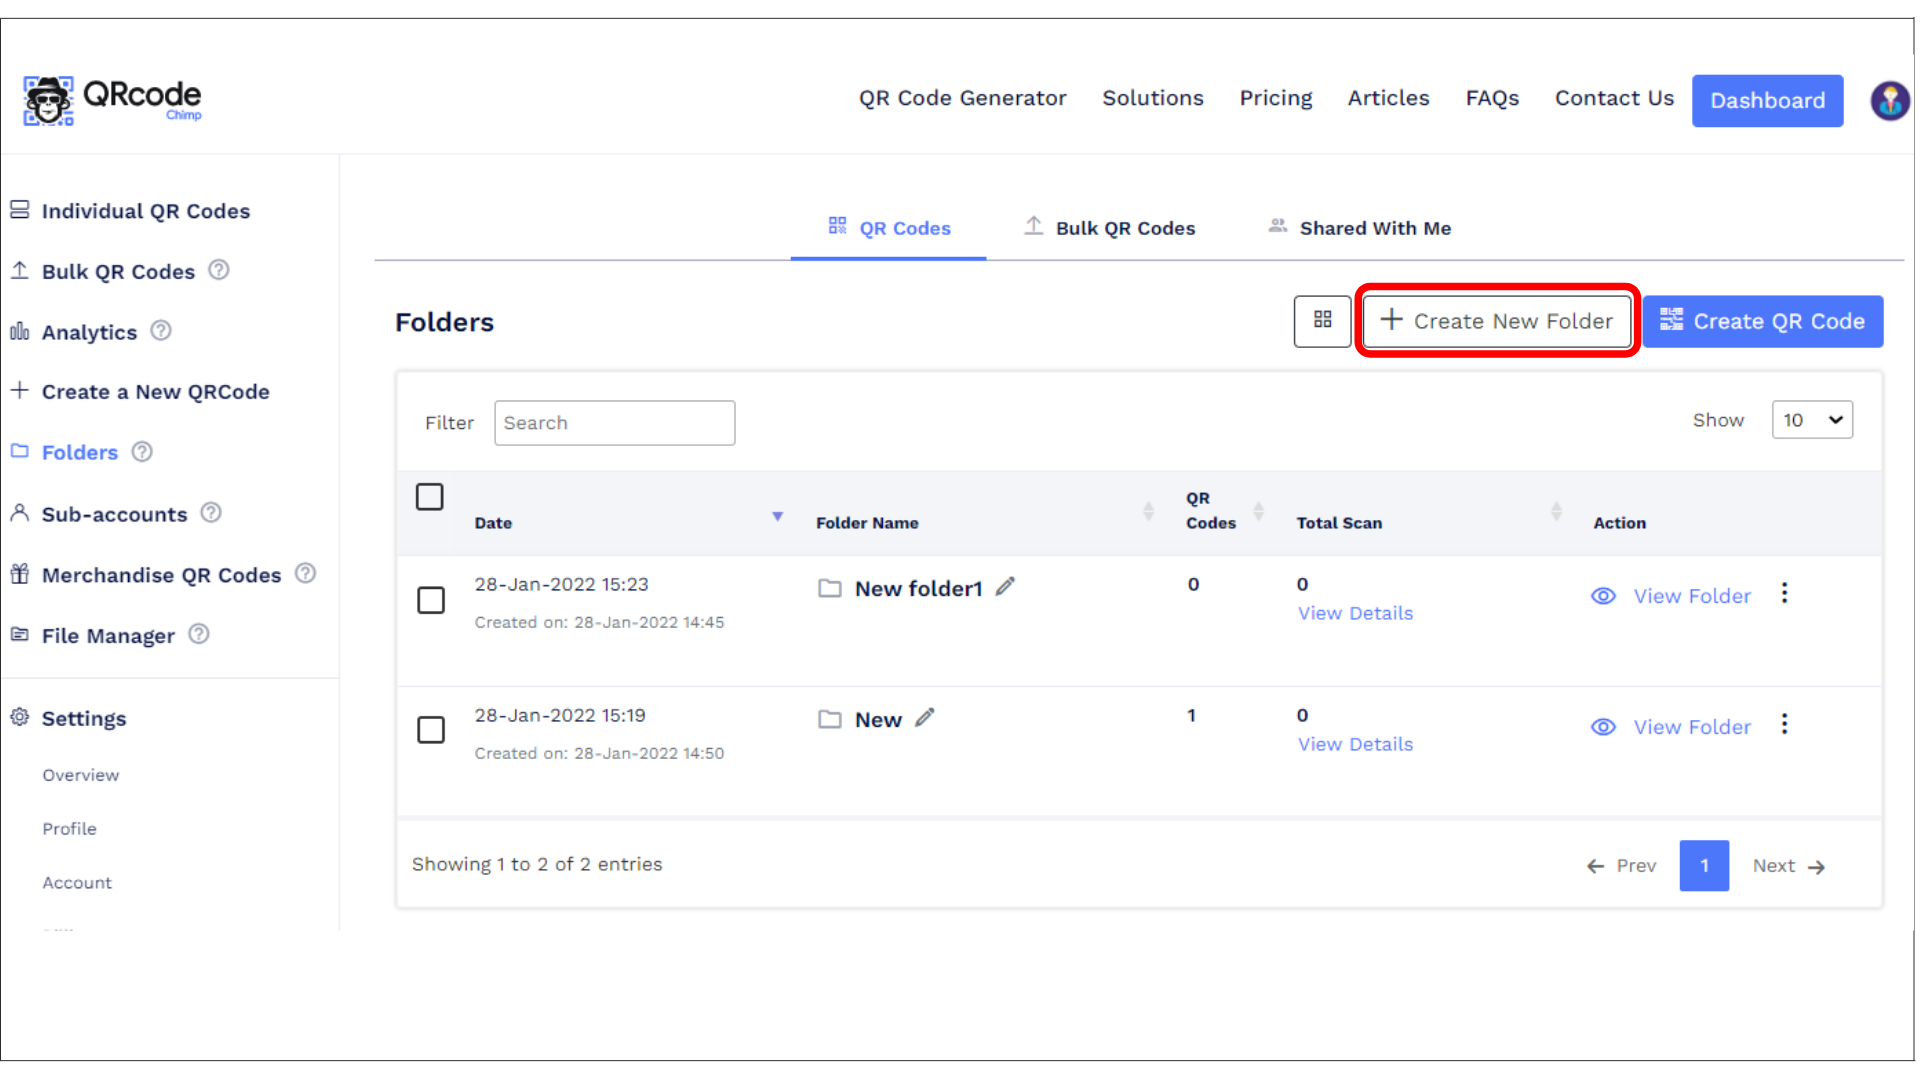Sort table by Date column arrow

coord(777,516)
